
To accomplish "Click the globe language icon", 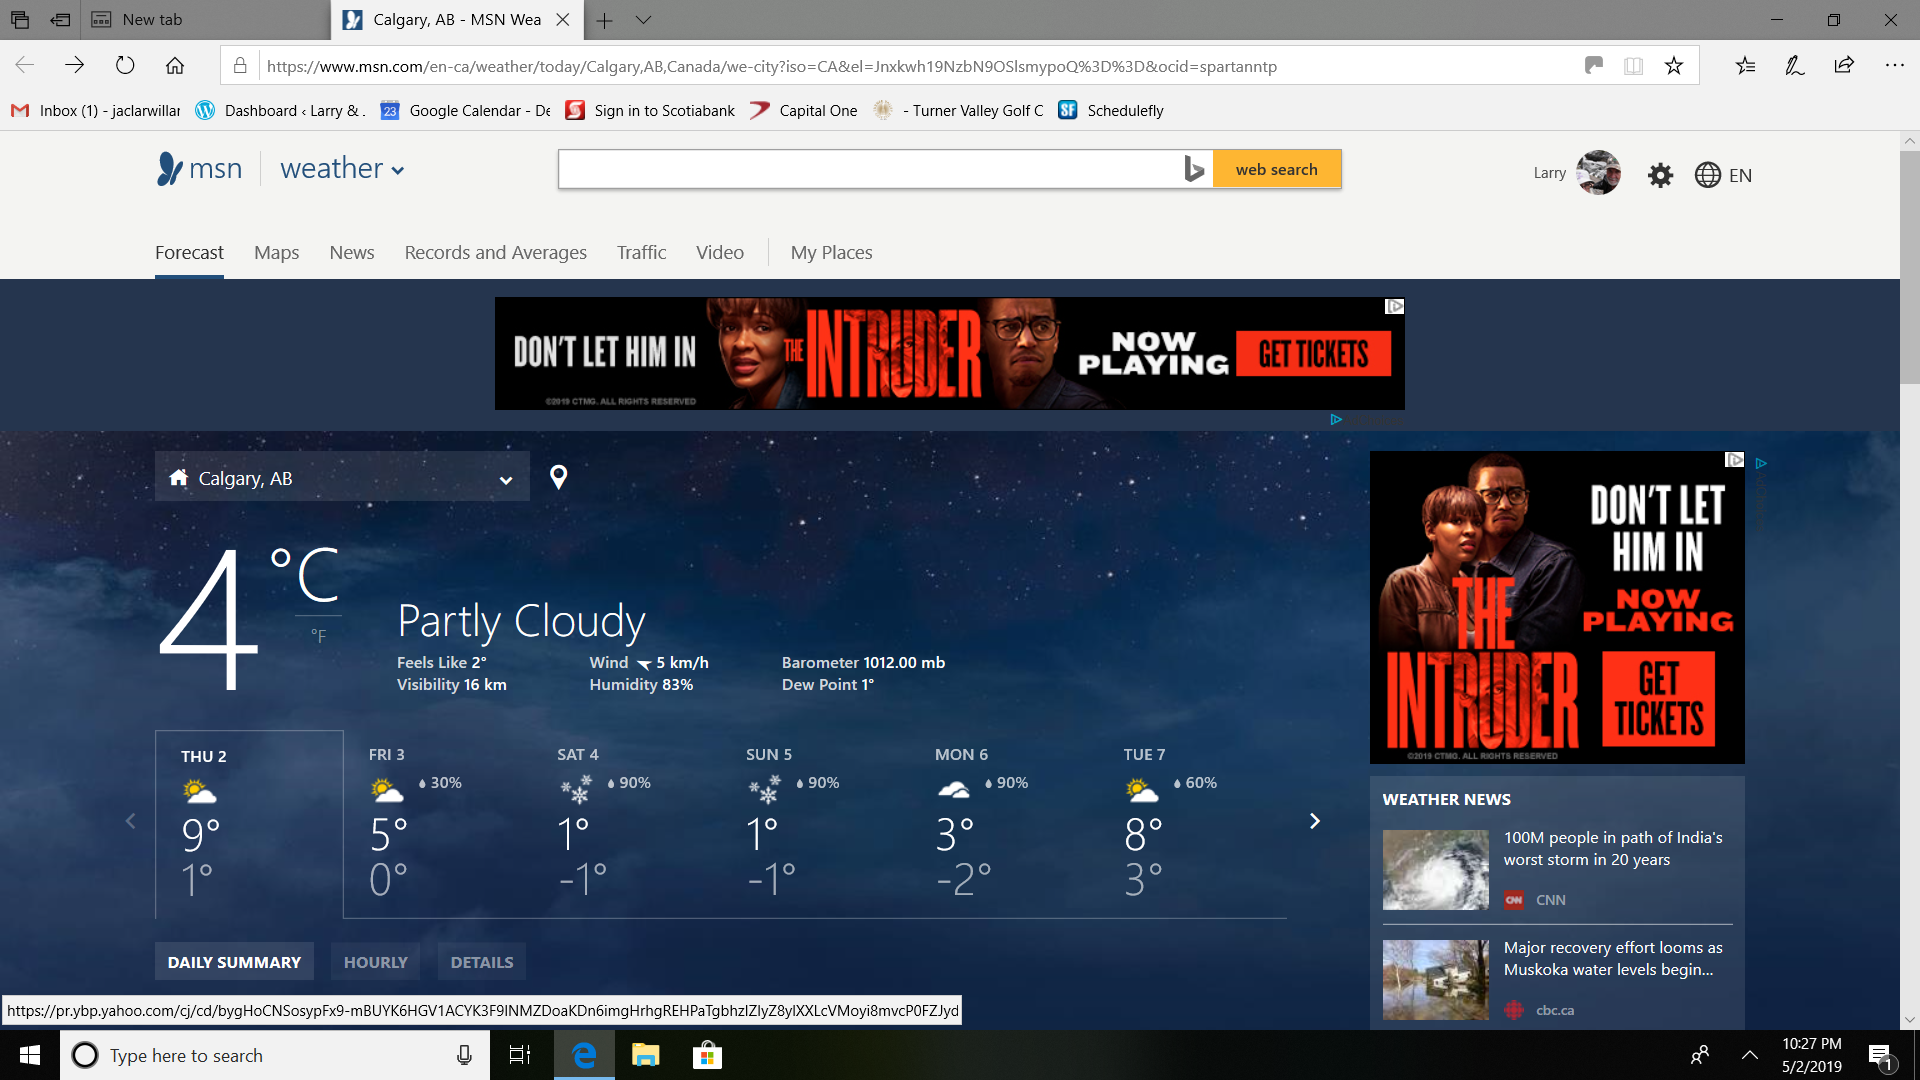I will (x=1707, y=175).
